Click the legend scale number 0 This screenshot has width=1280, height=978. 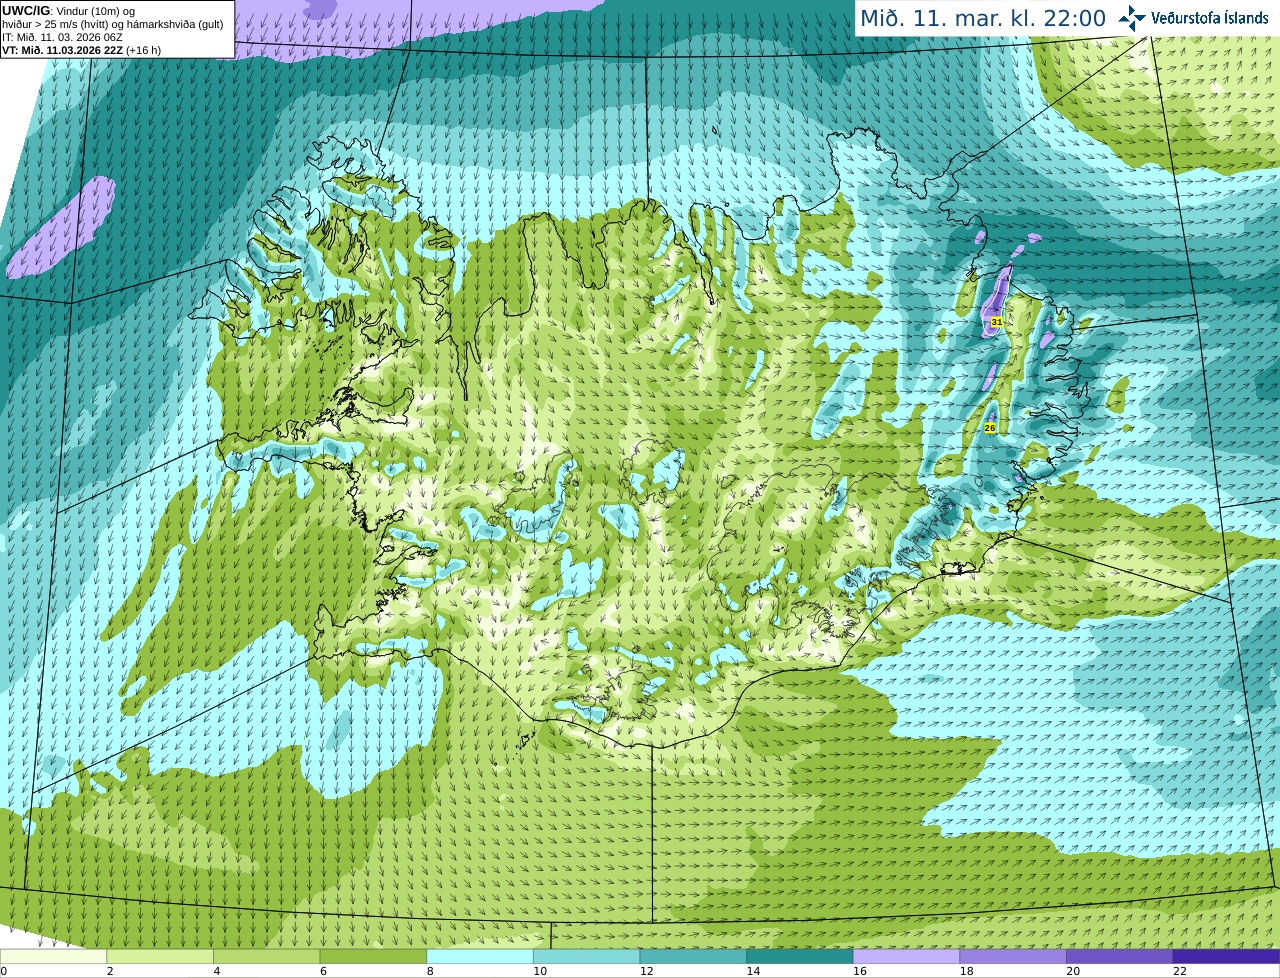point(4,971)
